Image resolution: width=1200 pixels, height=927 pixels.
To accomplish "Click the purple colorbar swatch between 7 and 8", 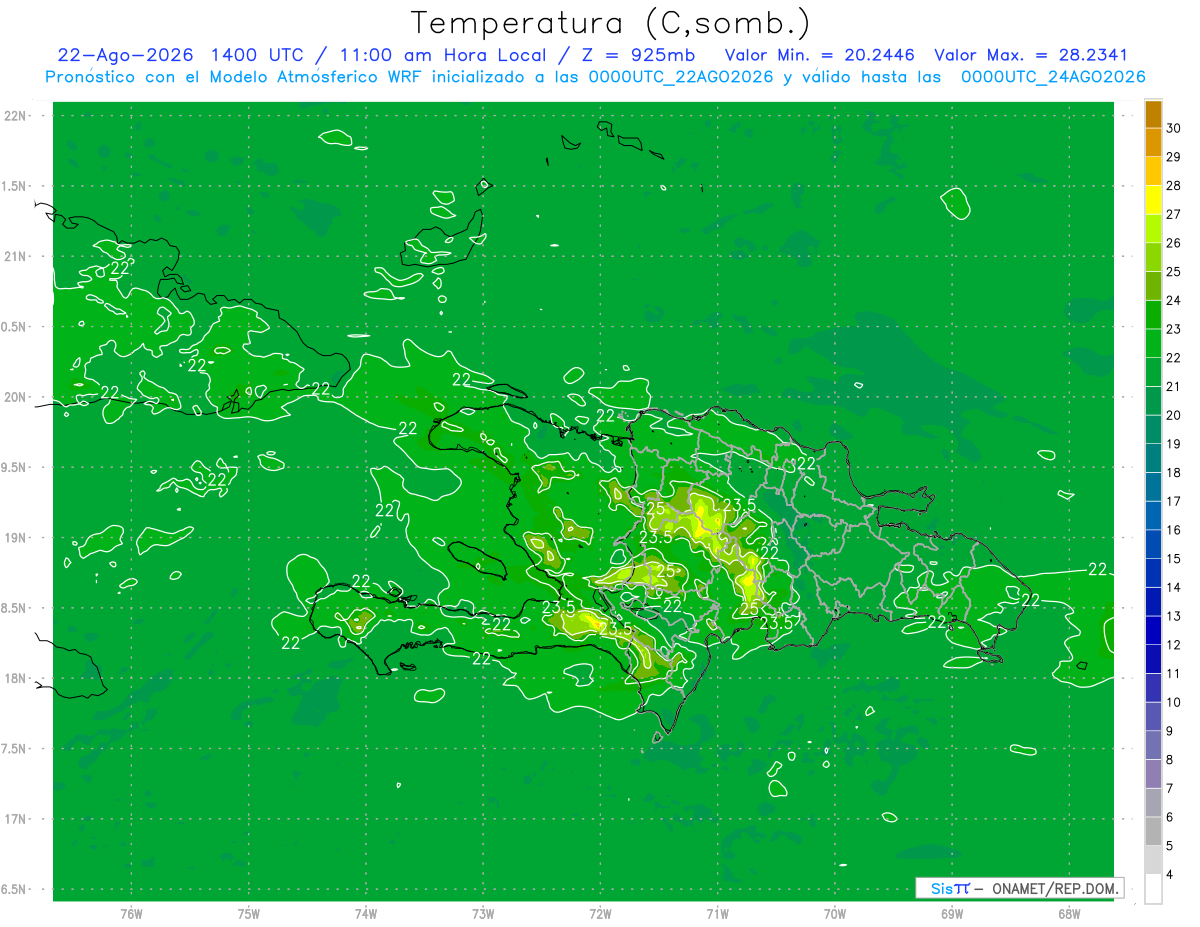I will pos(1153,774).
